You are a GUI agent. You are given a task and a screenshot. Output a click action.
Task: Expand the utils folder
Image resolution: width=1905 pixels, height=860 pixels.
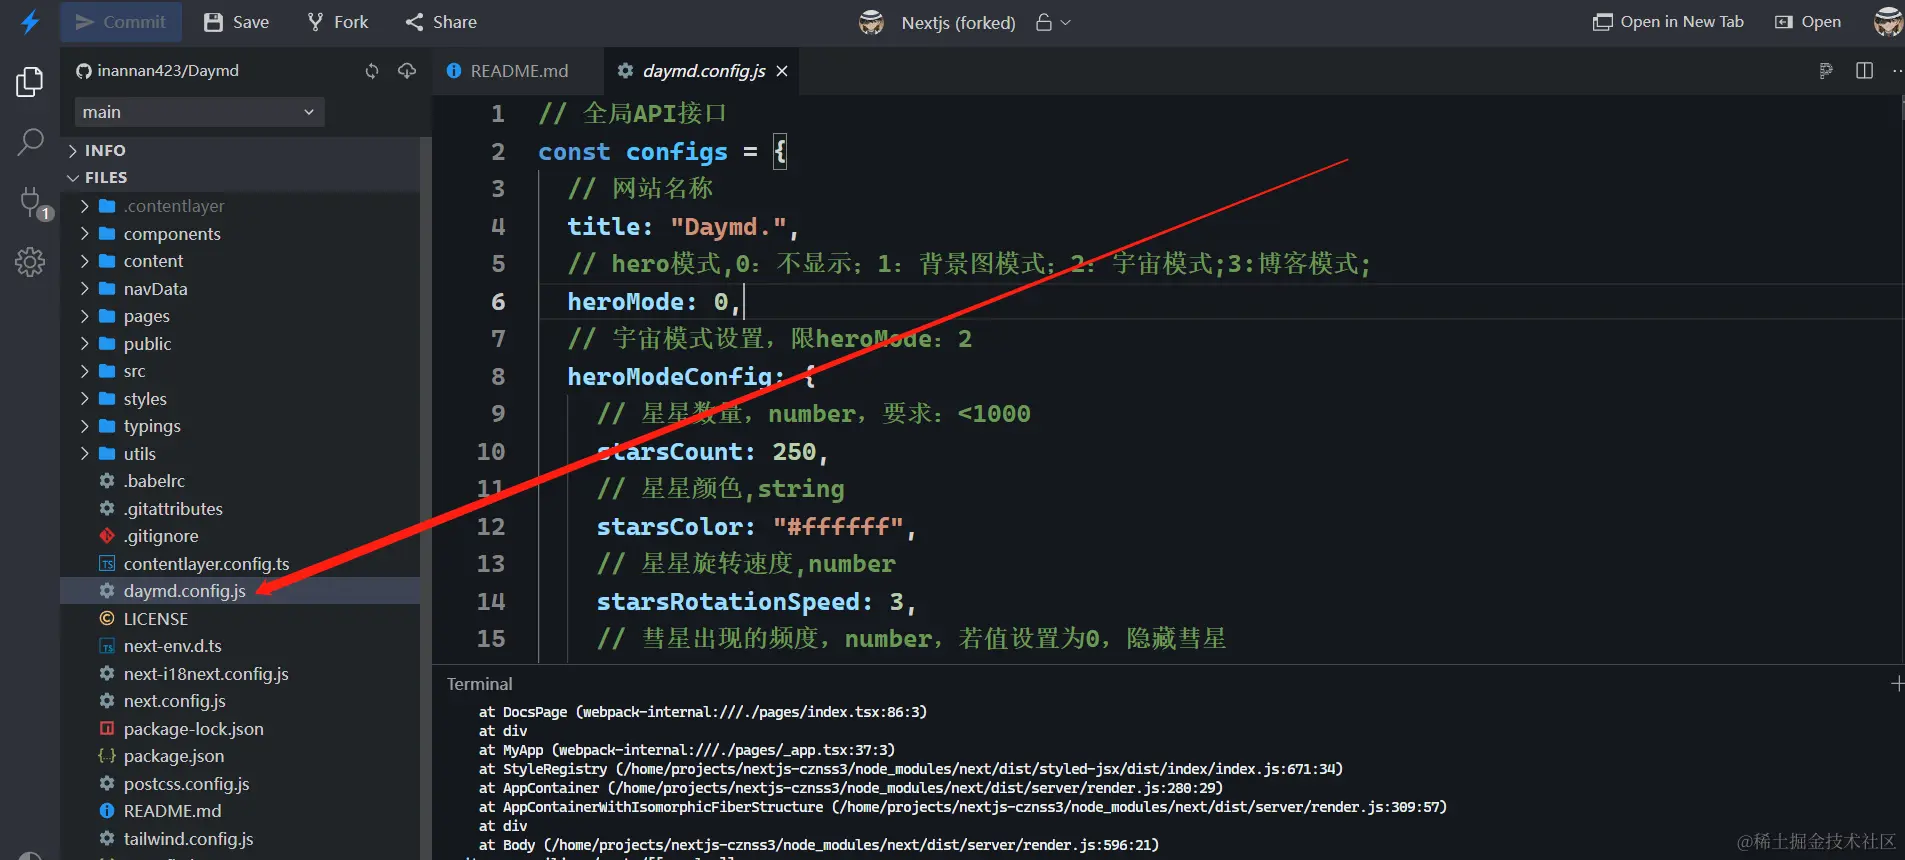point(240,454)
